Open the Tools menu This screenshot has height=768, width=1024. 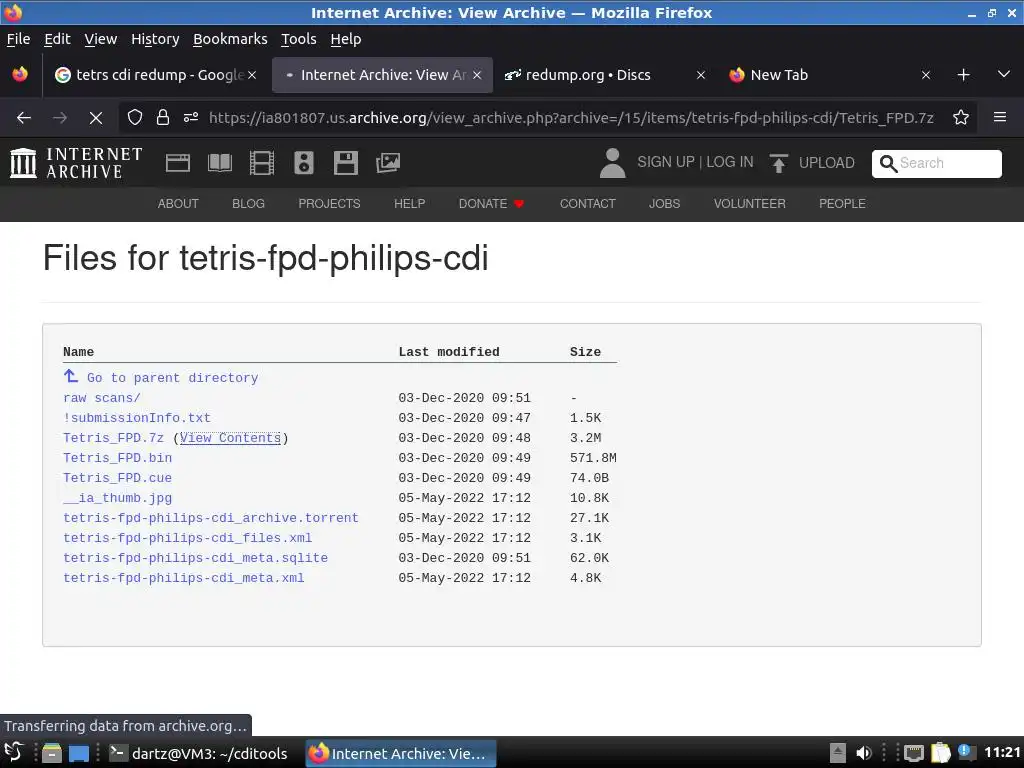tap(298, 39)
